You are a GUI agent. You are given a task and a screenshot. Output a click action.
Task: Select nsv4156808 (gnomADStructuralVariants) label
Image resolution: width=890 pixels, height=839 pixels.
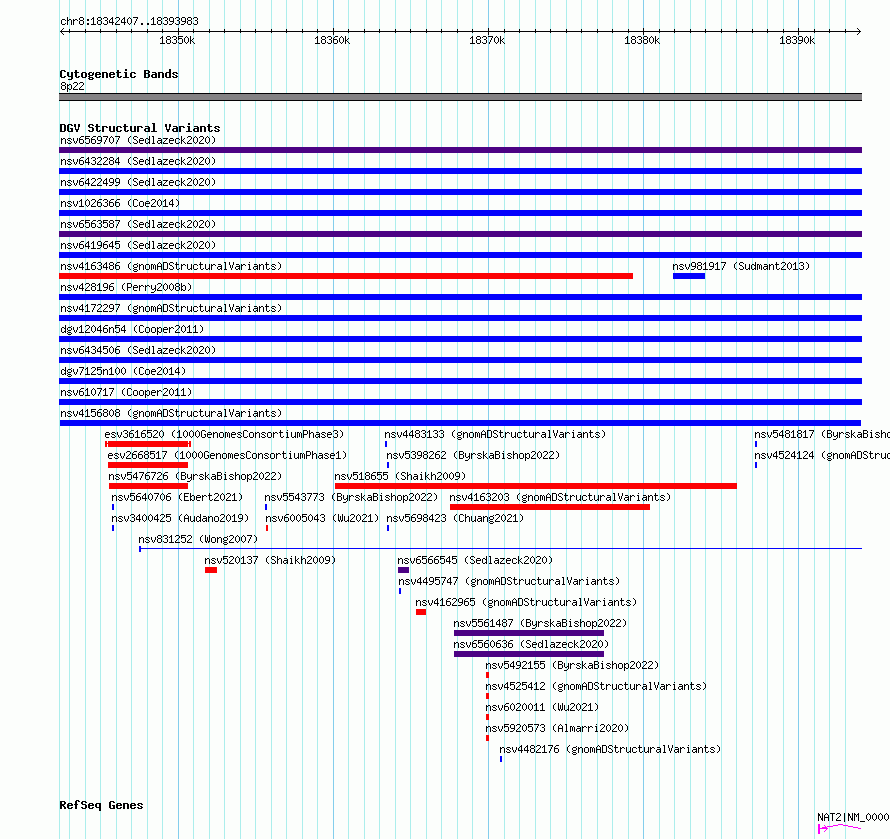coord(171,413)
